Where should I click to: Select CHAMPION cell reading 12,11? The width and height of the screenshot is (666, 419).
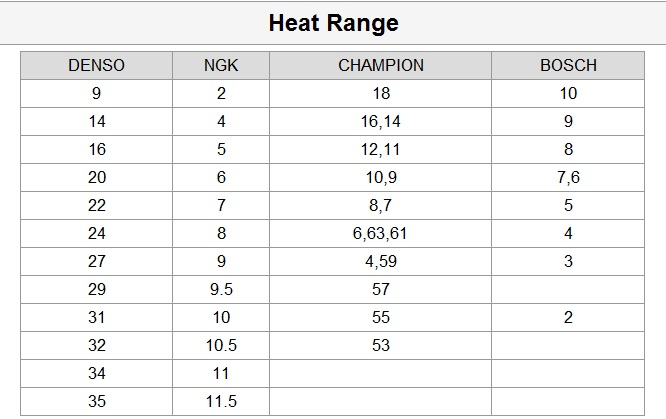[x=380, y=150]
